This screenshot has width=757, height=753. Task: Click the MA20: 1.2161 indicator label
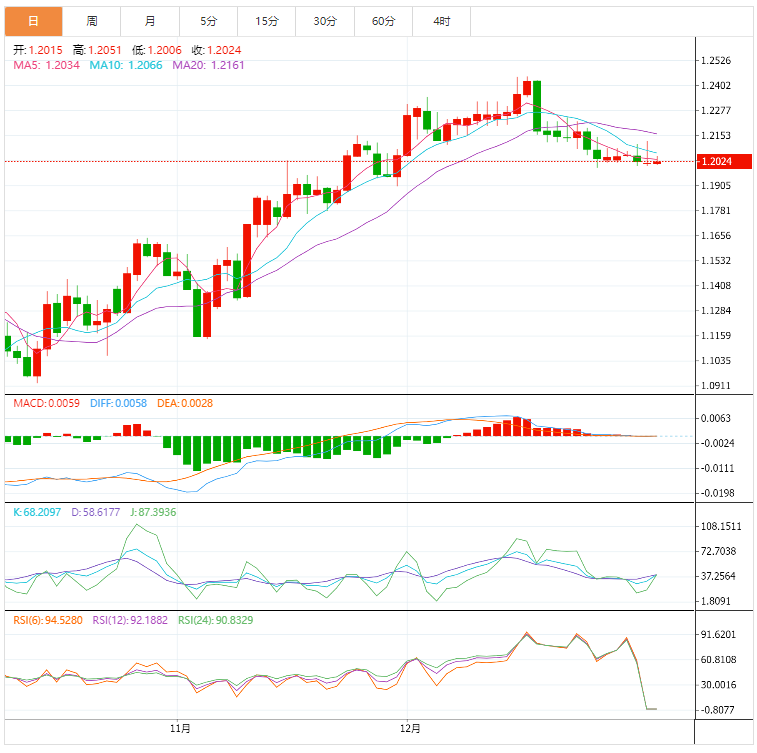click(x=208, y=65)
